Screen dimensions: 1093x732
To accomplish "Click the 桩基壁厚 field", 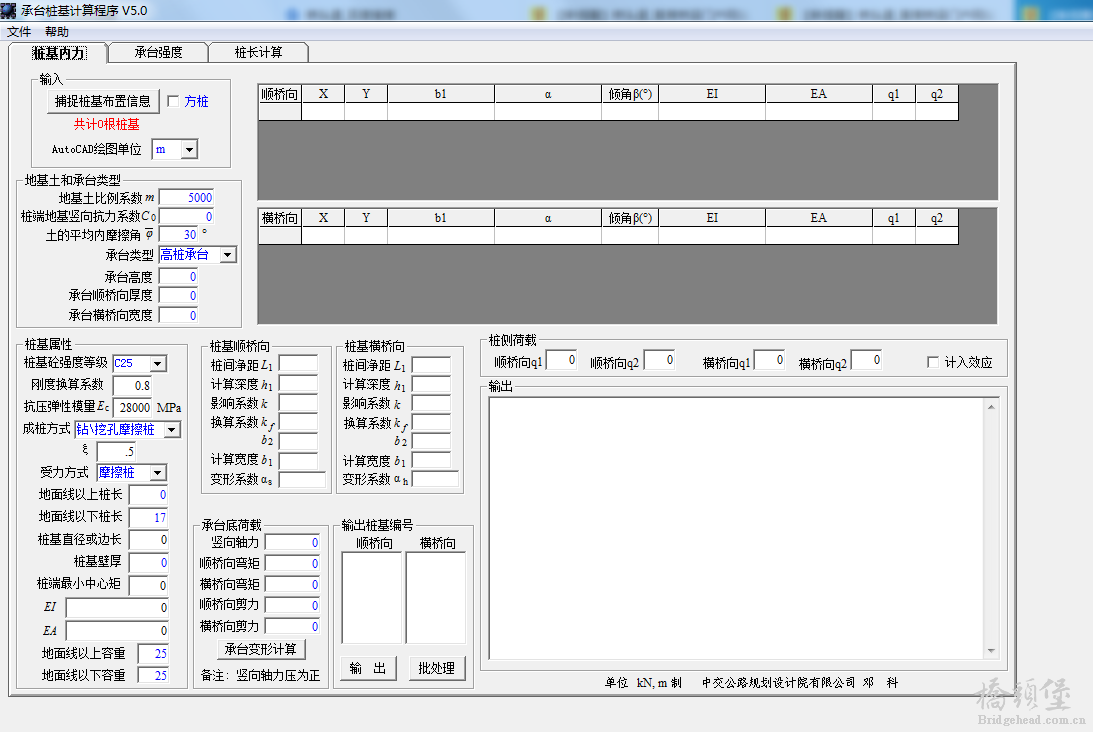I will pyautogui.click(x=148, y=563).
